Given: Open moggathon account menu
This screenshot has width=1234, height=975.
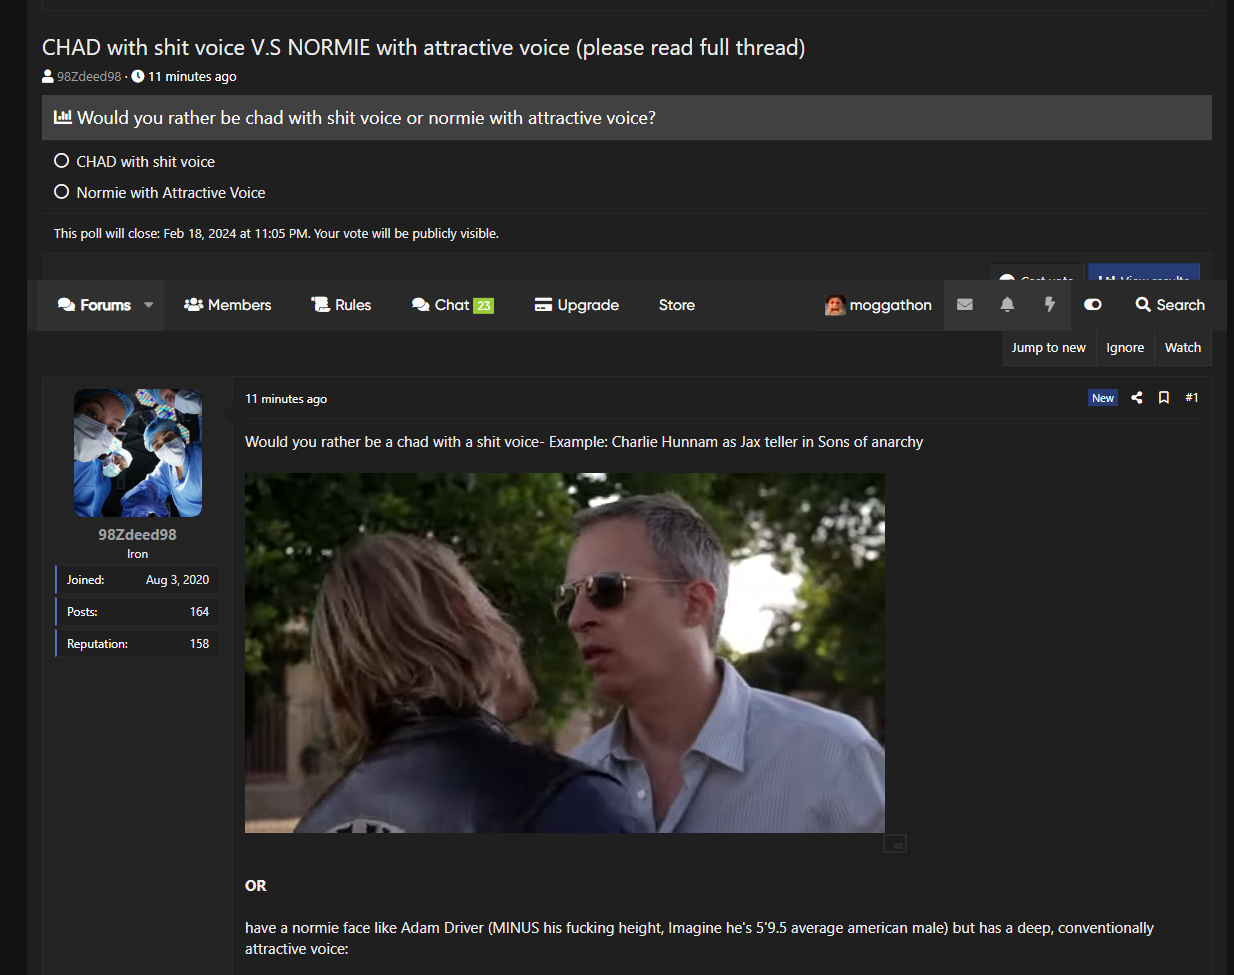Looking at the screenshot, I should pos(879,305).
